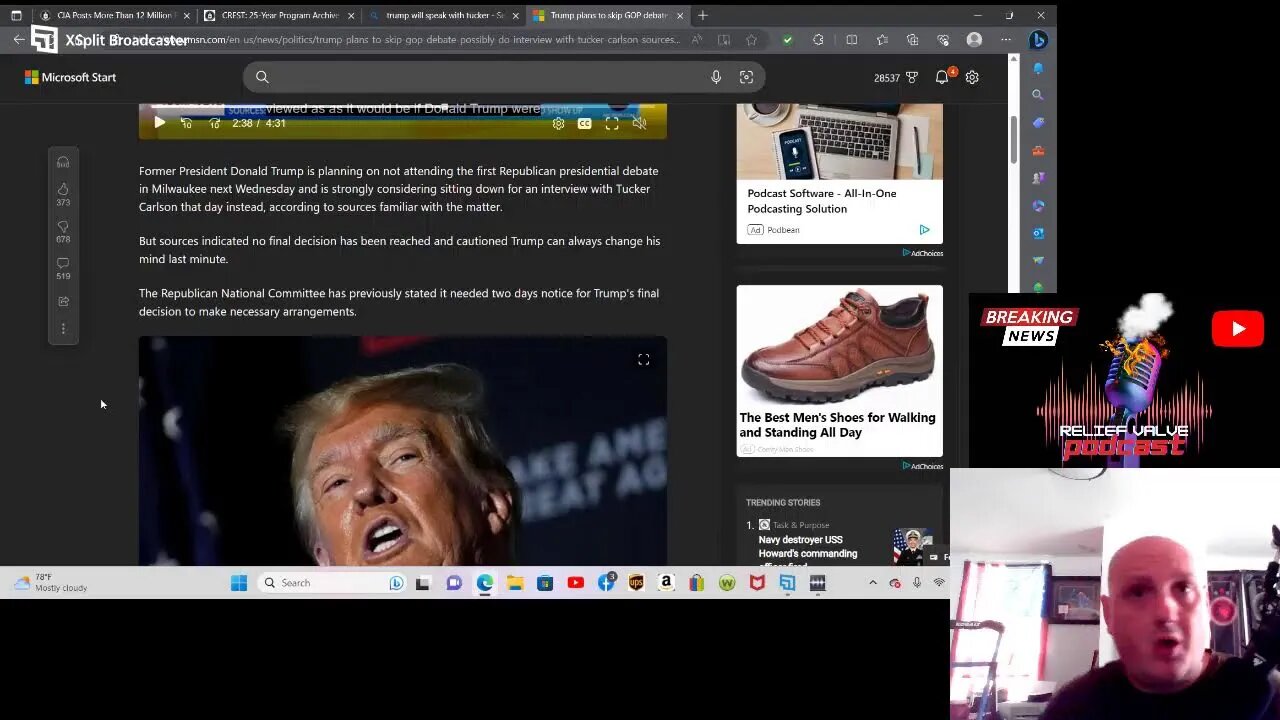Open the Bing Copilot sidebar button

1038,40
